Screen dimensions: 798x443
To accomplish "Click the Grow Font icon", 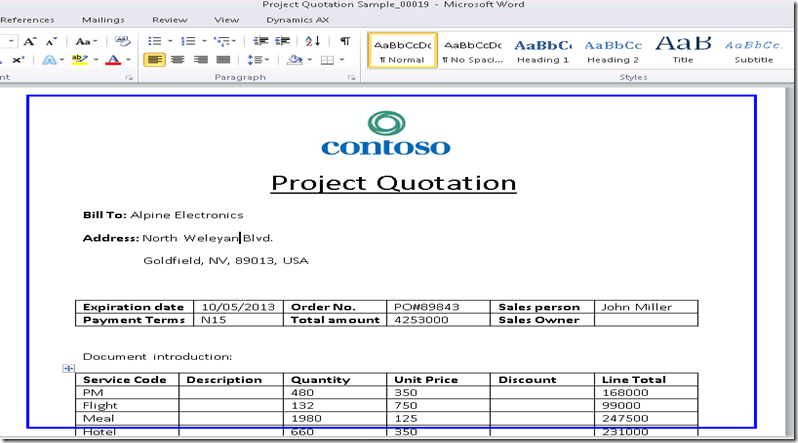I will click(29, 41).
